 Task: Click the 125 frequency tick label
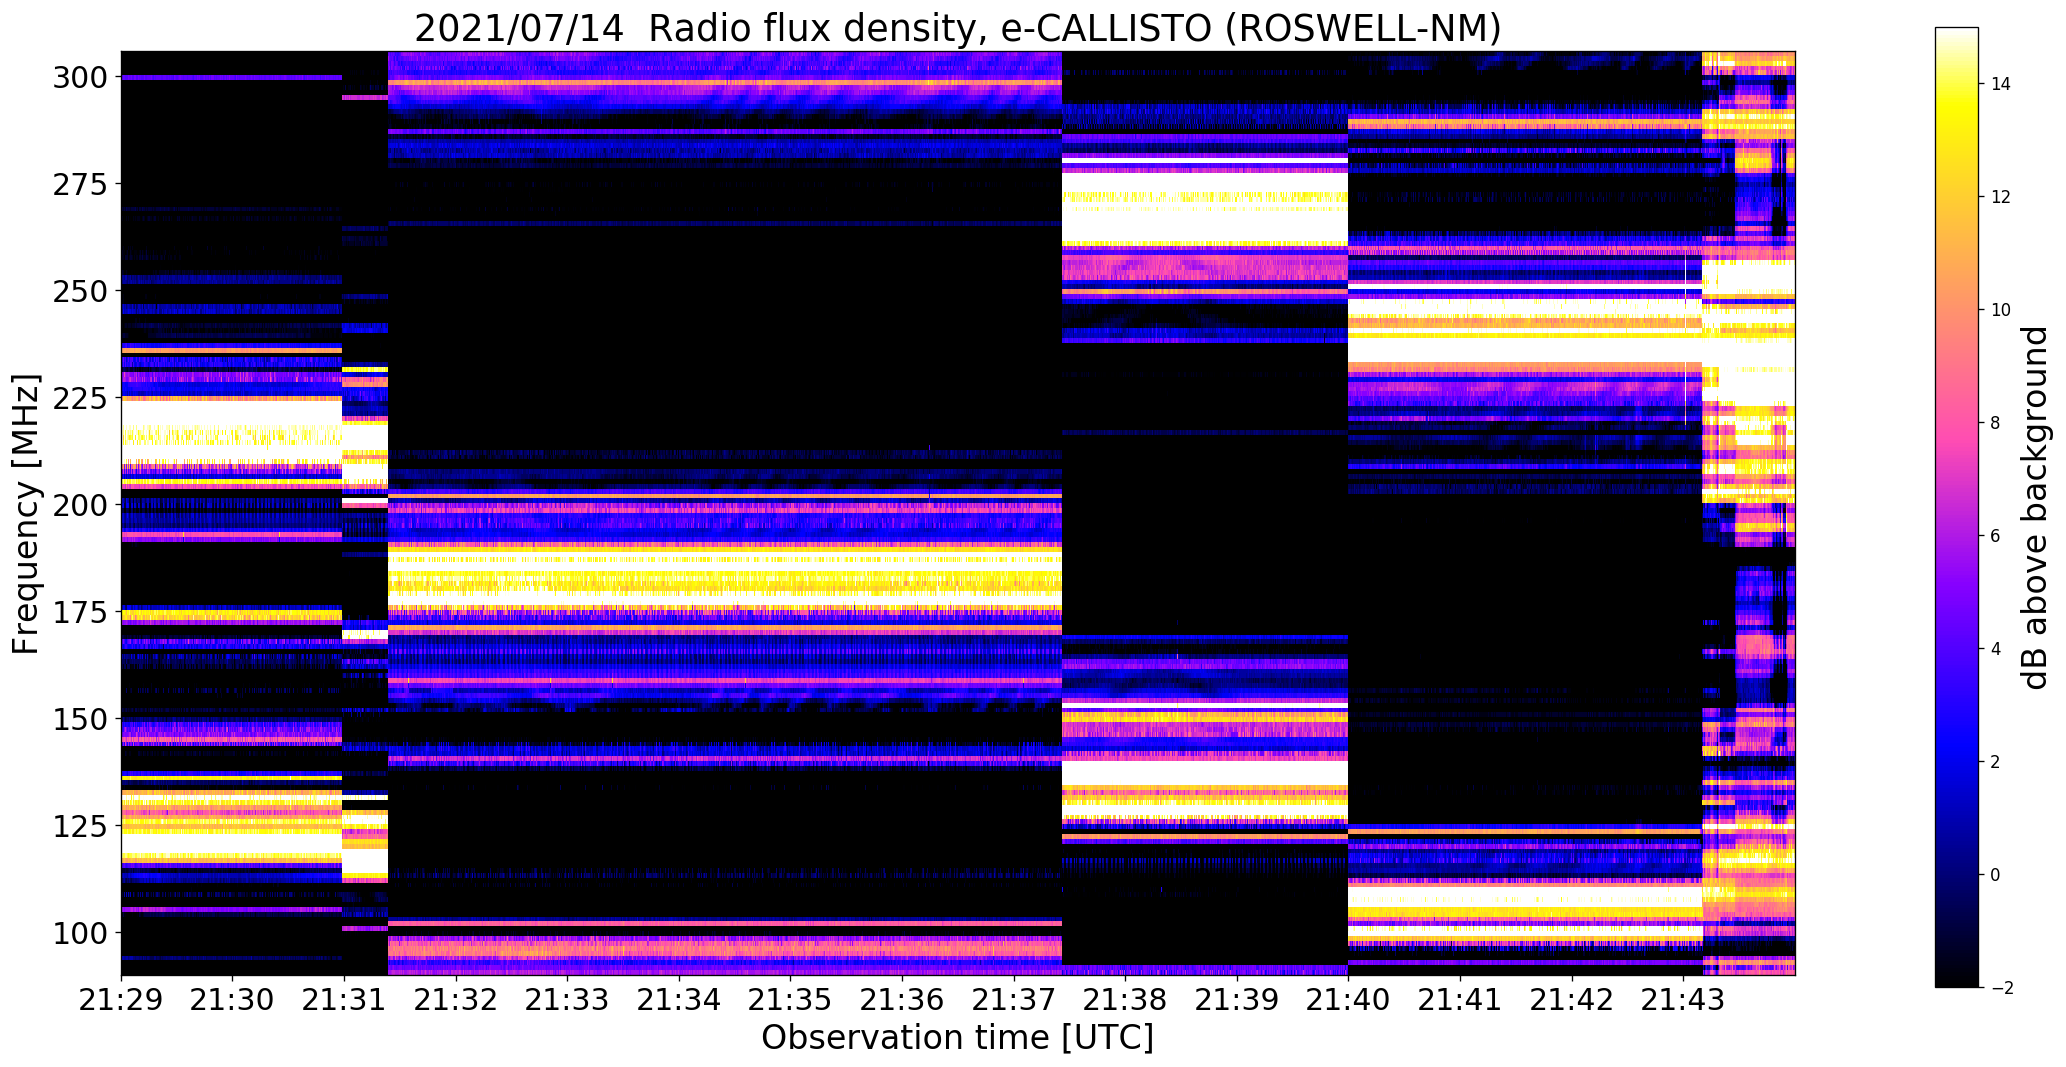(x=80, y=826)
